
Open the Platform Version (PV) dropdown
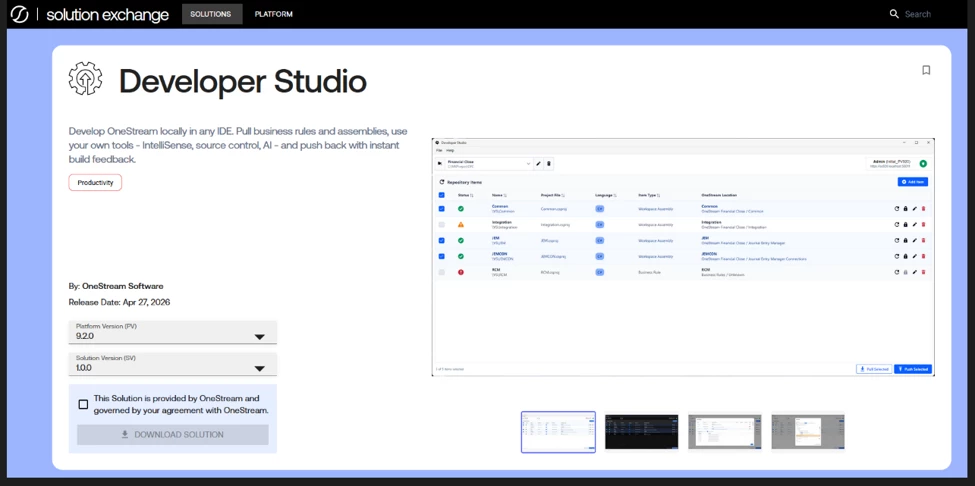(173, 332)
